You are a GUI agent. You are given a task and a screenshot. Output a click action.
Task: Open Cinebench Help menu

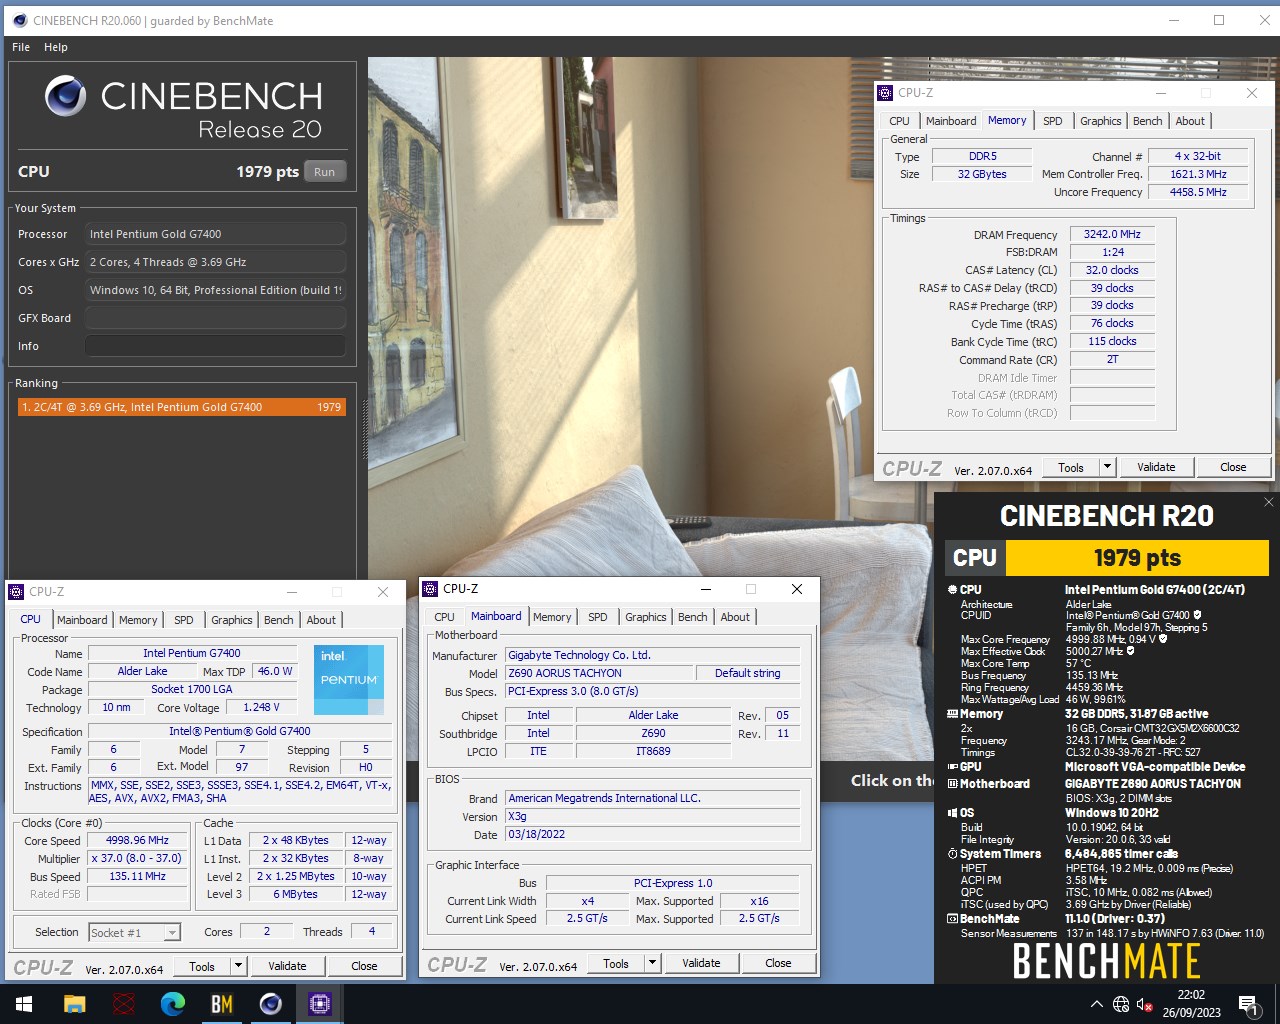click(56, 47)
